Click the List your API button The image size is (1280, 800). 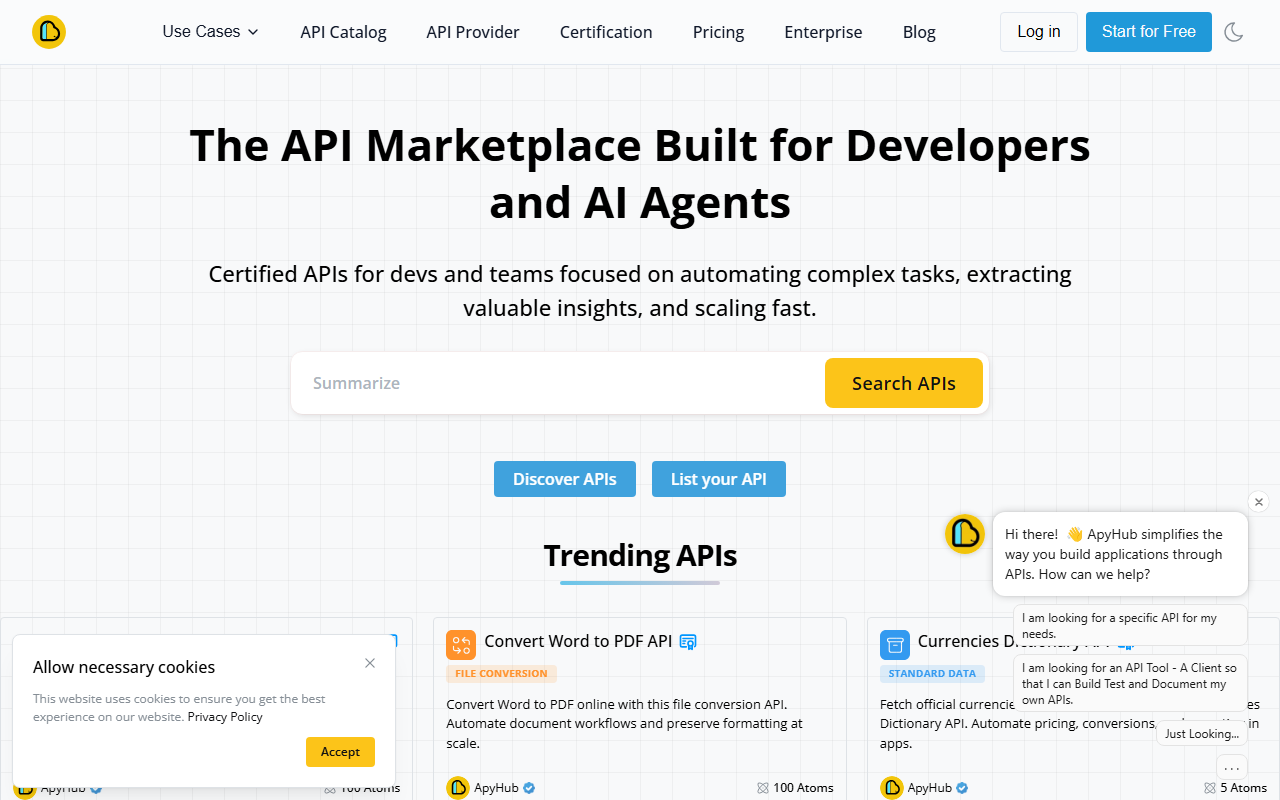click(719, 479)
